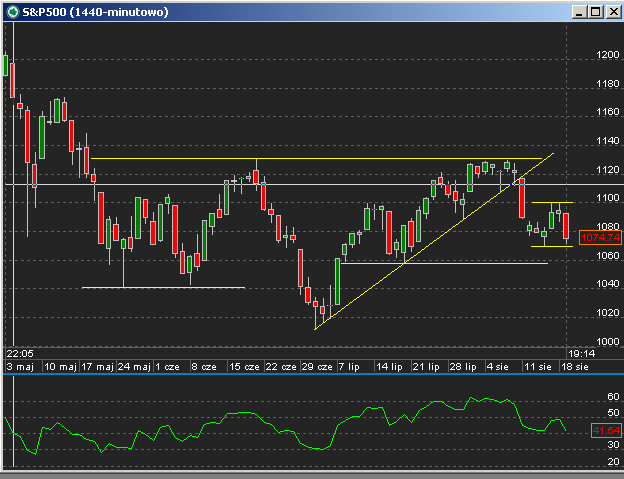Click the 1020 price axis label
624x479 pixels.
click(x=608, y=313)
